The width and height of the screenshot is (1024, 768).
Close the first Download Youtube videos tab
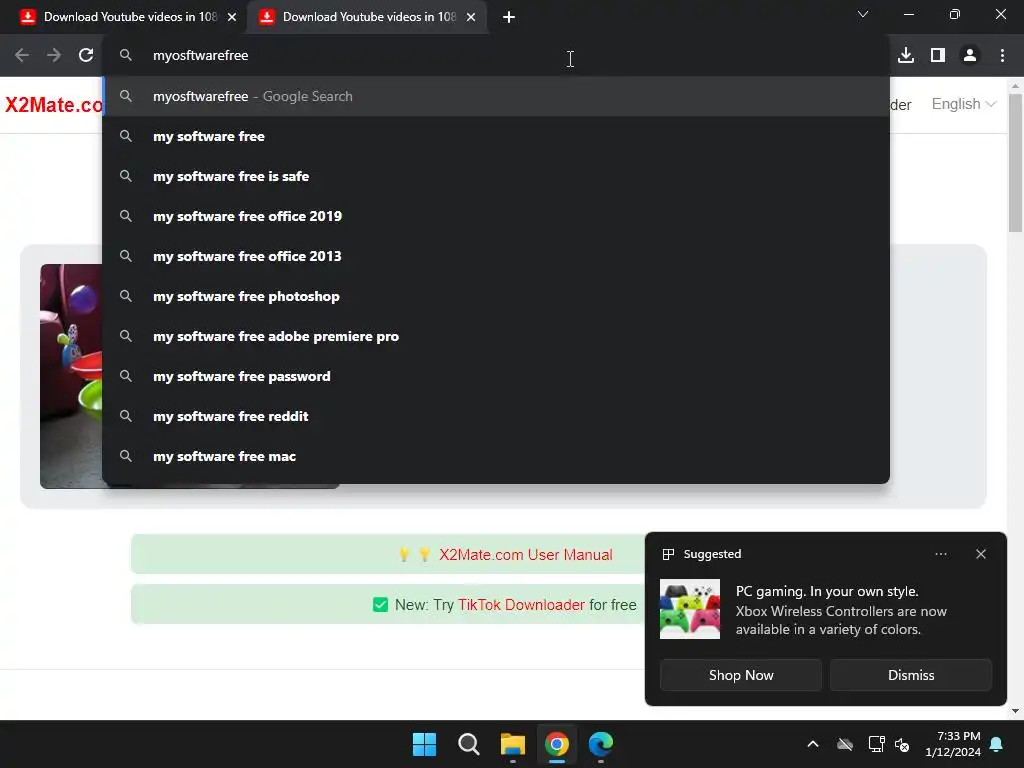point(232,17)
